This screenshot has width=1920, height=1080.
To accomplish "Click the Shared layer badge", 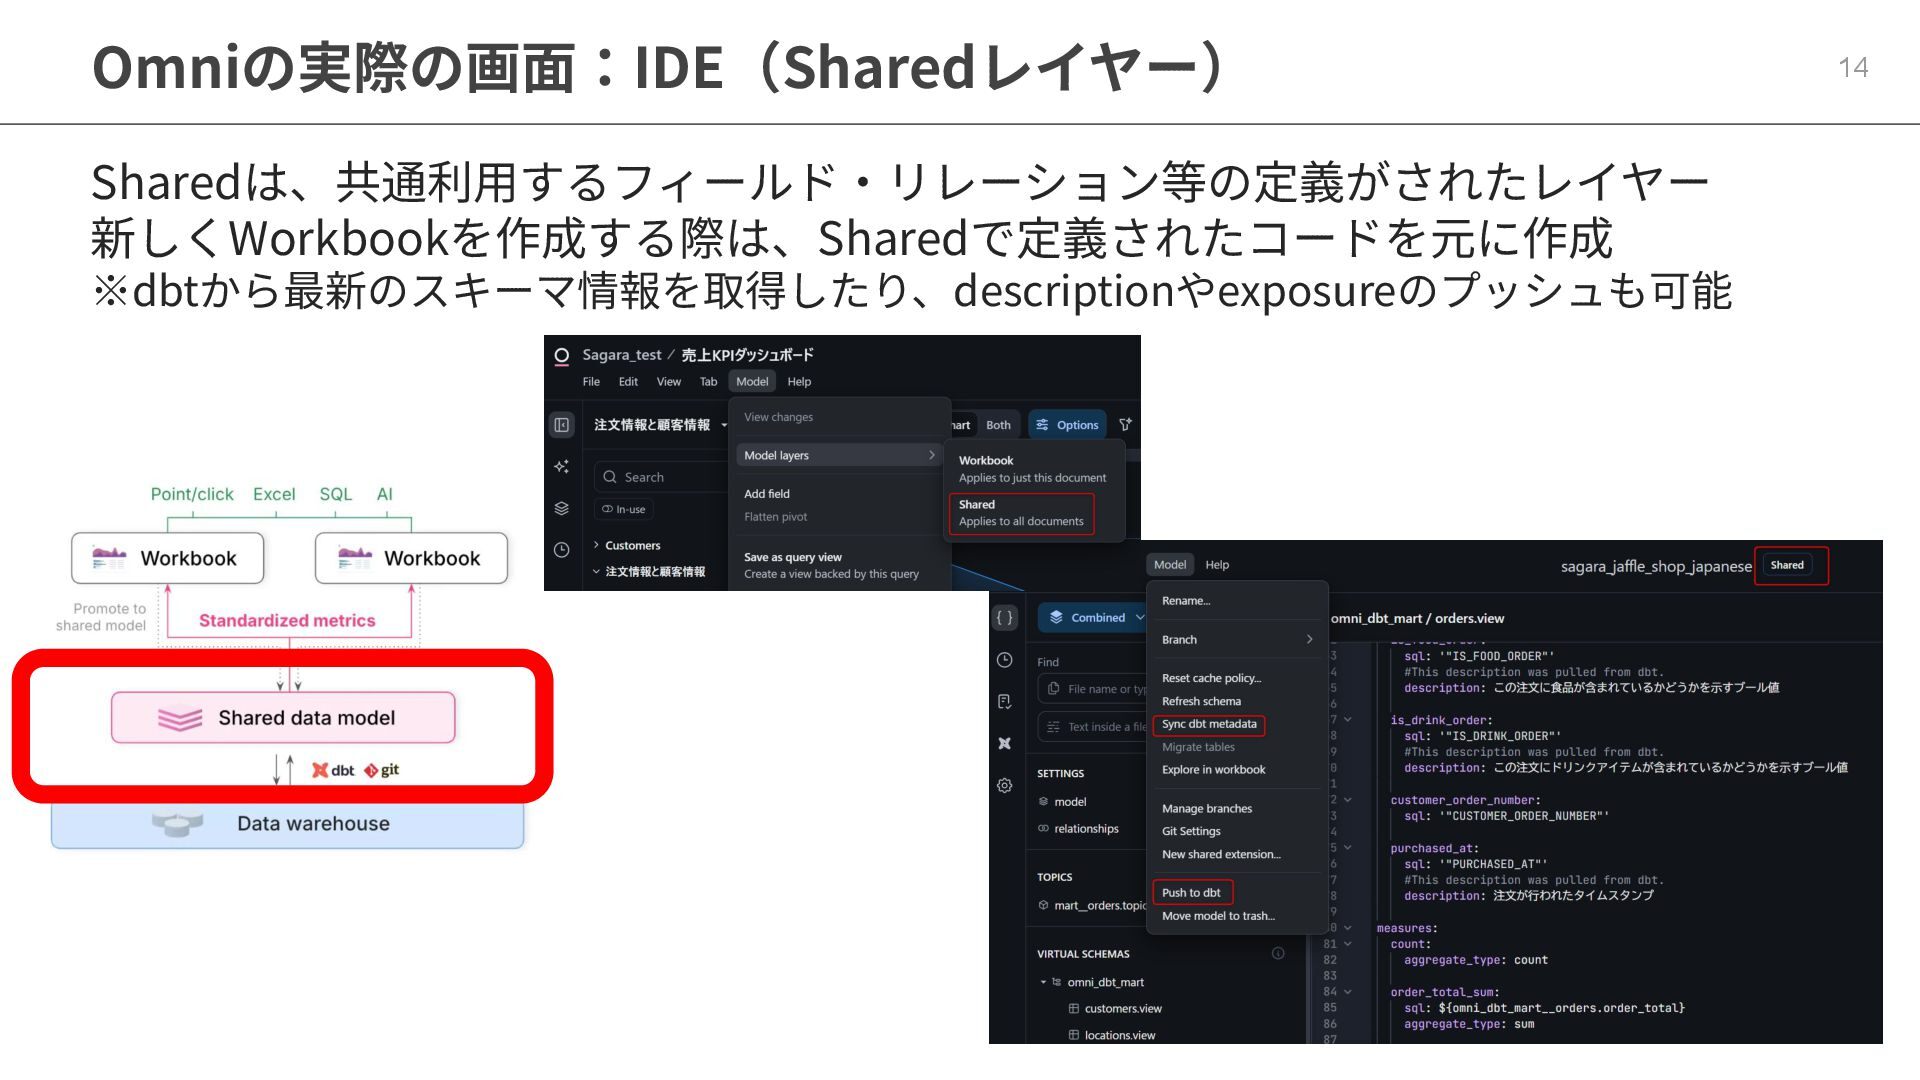I will (1787, 565).
